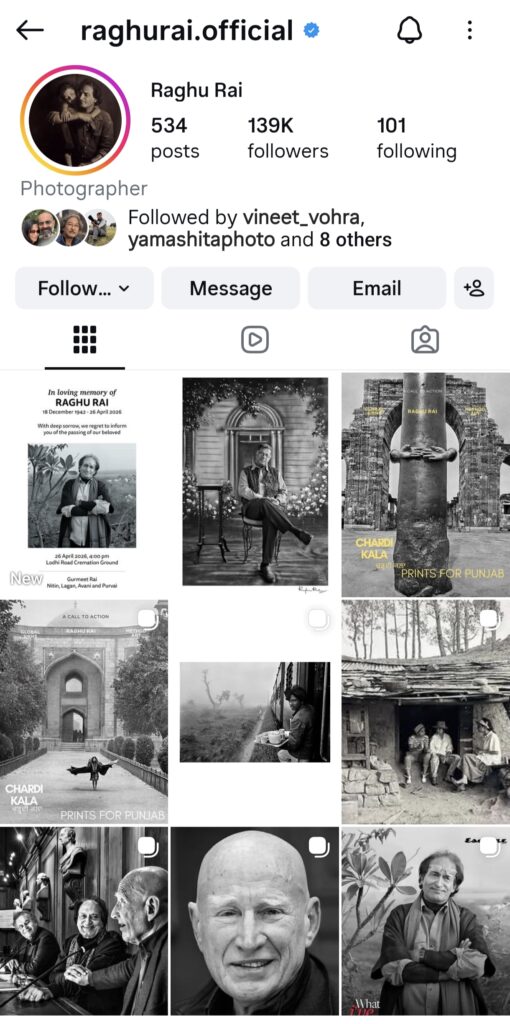Open the notification bell settings
The image size is (510, 1024).
409,30
